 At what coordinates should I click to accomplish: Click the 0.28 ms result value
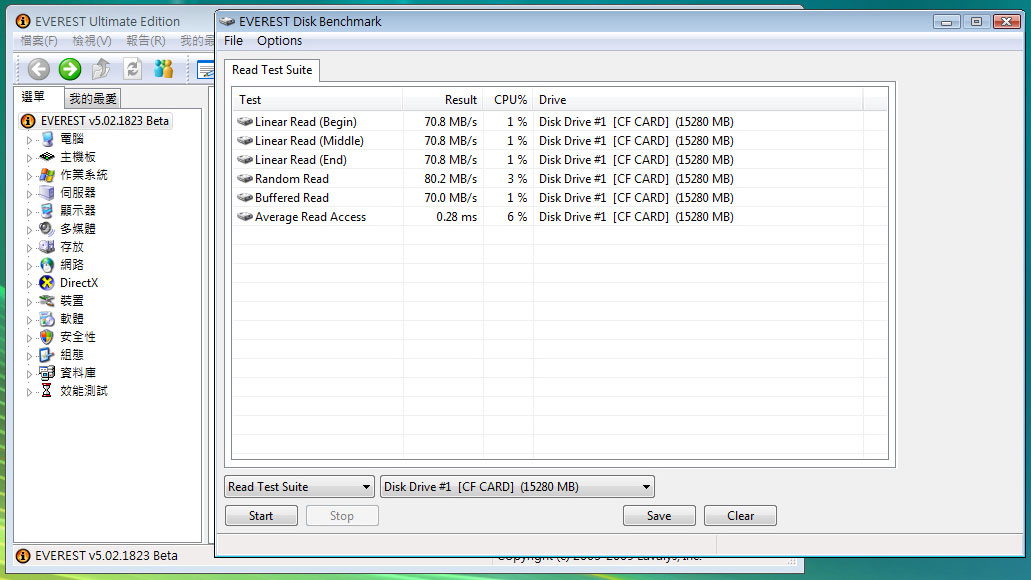point(456,217)
